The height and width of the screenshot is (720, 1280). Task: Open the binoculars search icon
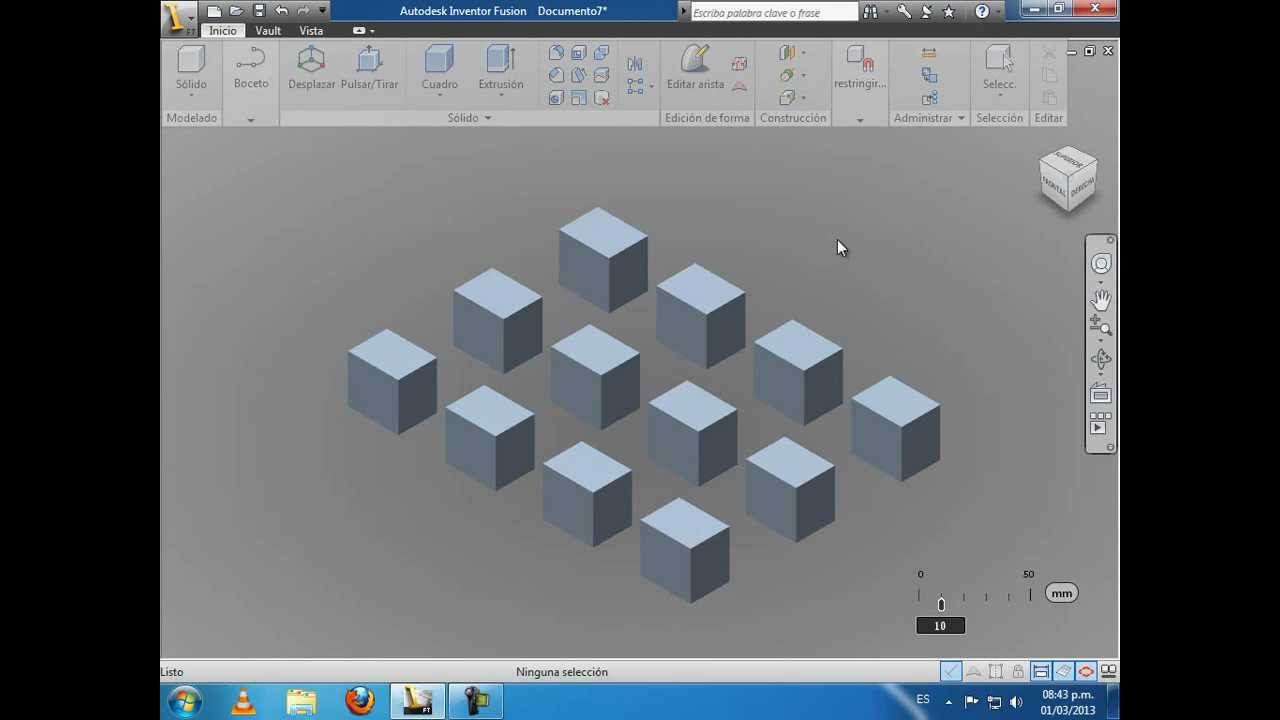870,12
